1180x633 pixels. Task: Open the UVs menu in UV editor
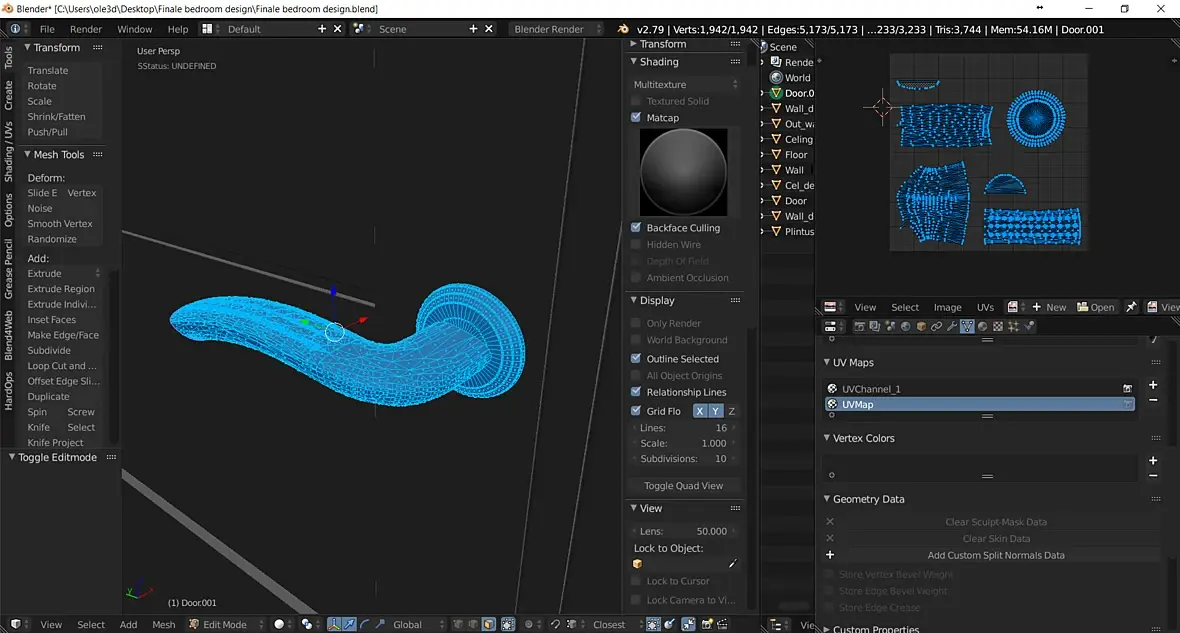click(985, 307)
